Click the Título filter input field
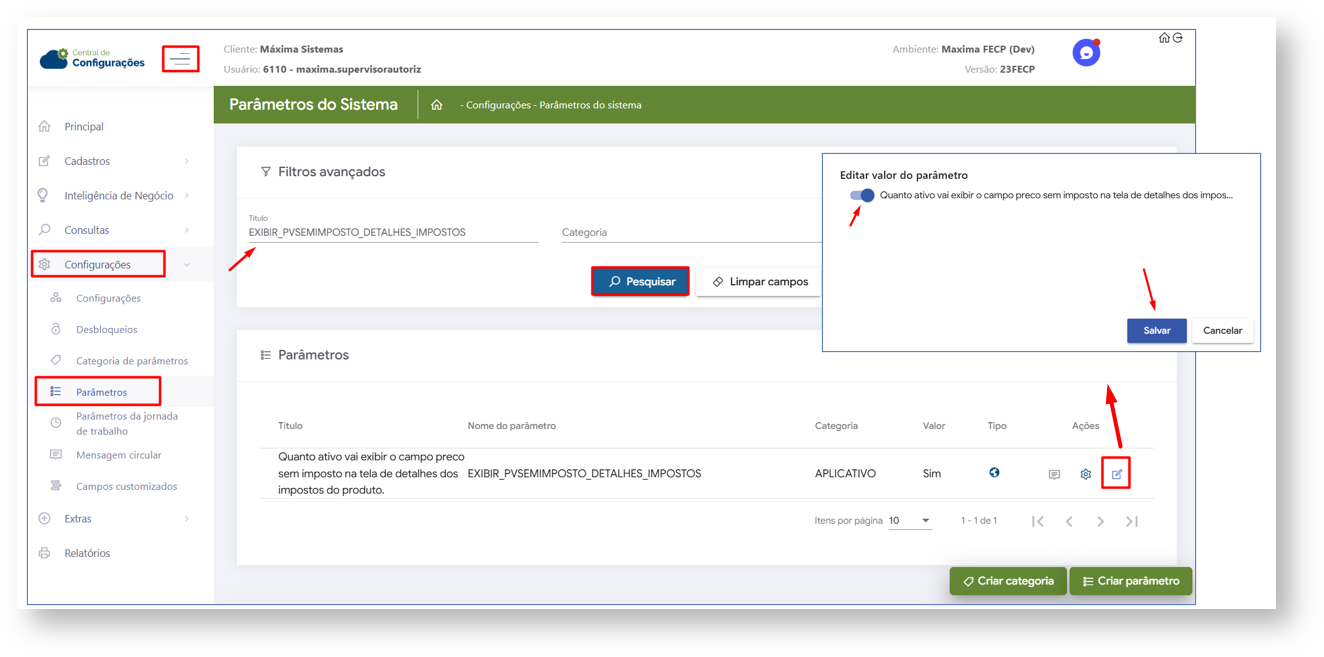Image resolution: width=1324 pixels, height=657 pixels. click(x=392, y=232)
